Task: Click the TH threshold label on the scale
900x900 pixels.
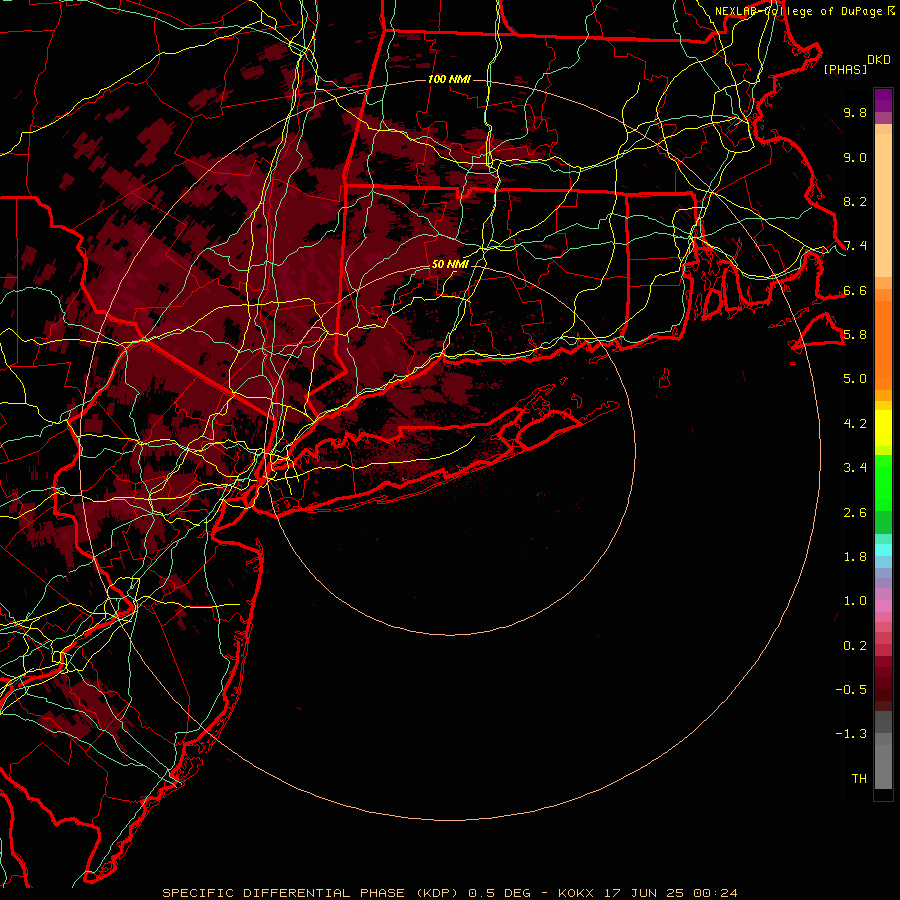Action: click(x=859, y=779)
